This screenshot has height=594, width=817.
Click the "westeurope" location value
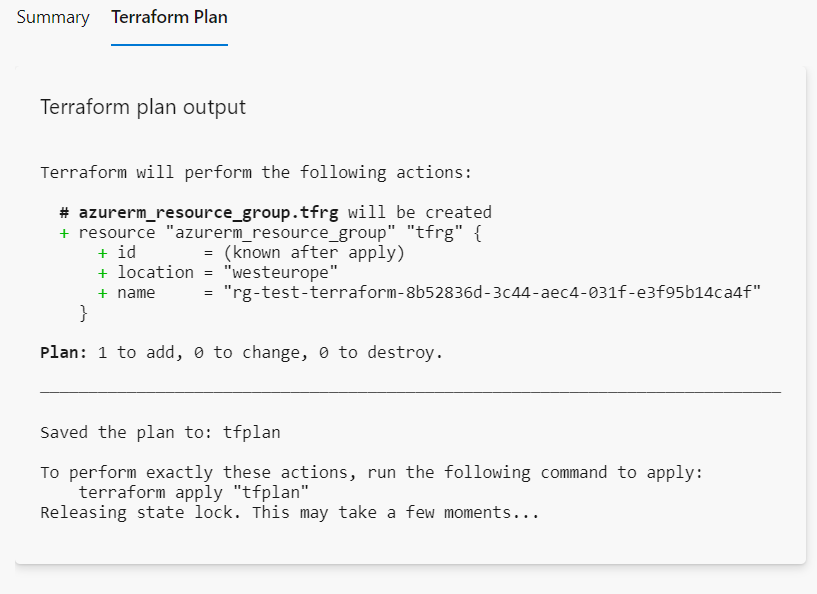click(280, 272)
